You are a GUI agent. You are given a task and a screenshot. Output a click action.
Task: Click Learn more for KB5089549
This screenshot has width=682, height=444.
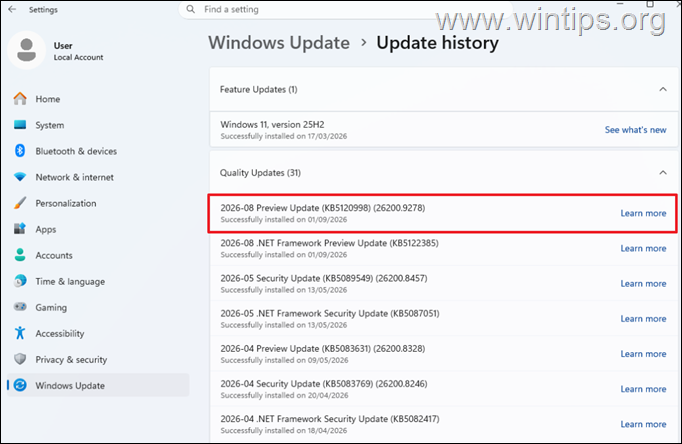pos(643,284)
